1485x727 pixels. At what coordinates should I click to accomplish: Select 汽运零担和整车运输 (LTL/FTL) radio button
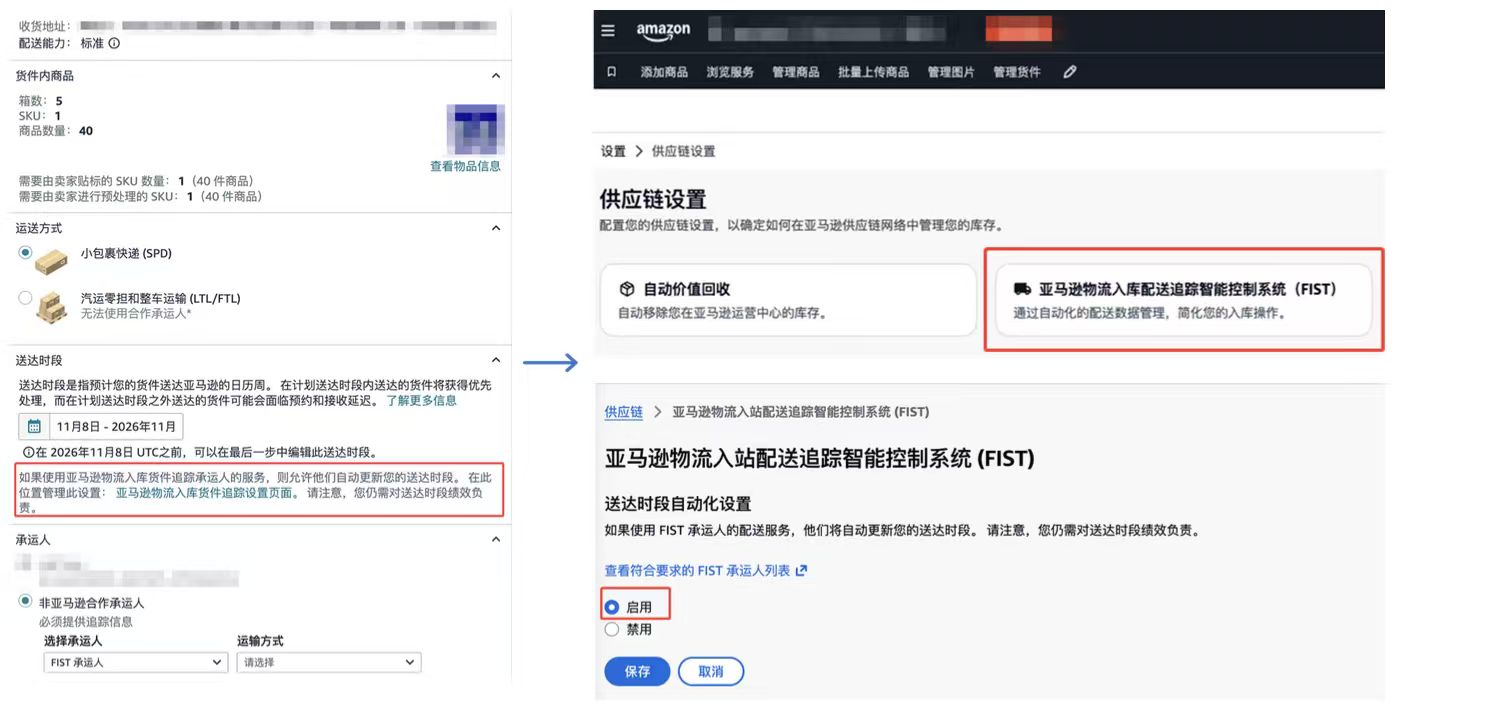[x=25, y=298]
